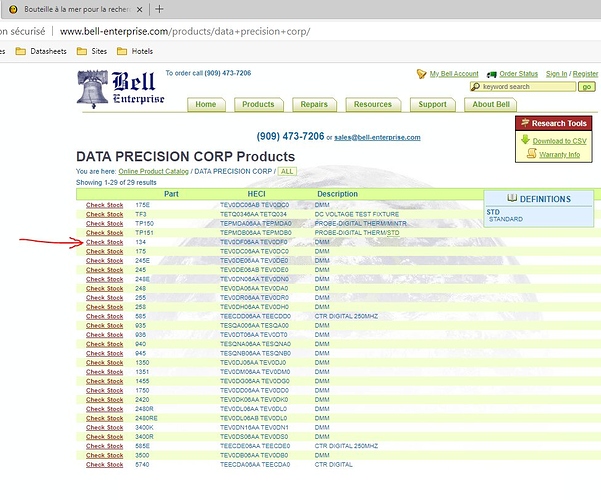Check Stock for part TF3
This screenshot has width=601, height=500.
pyautogui.click(x=105, y=214)
